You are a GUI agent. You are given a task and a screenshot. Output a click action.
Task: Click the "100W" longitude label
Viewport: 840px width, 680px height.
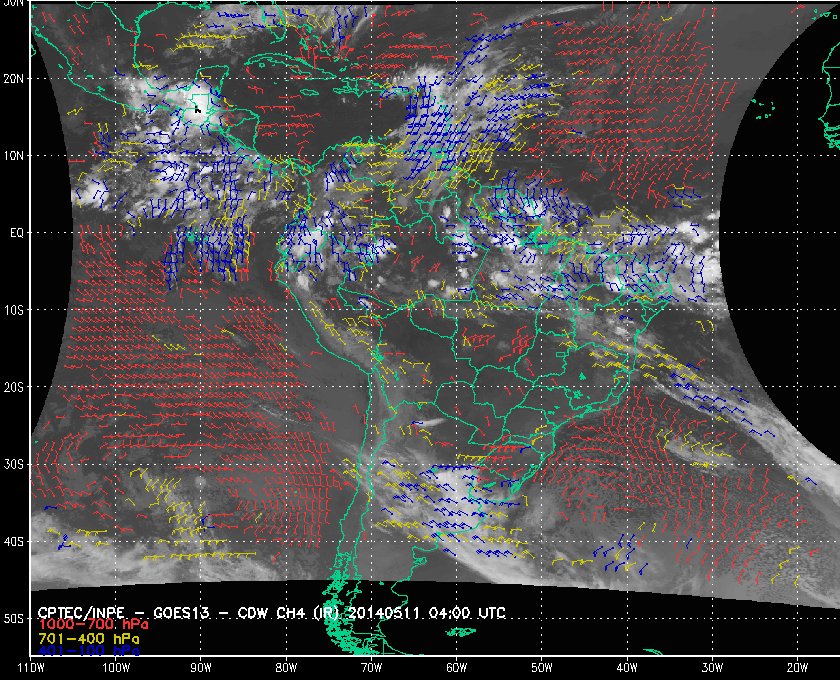[116, 668]
